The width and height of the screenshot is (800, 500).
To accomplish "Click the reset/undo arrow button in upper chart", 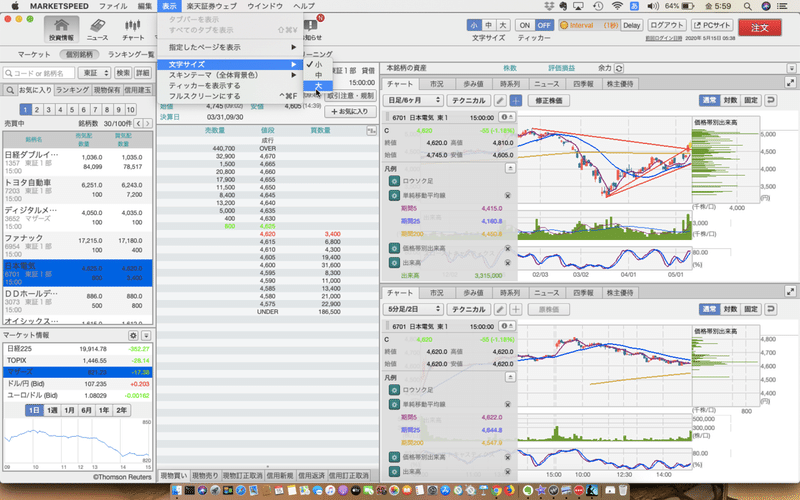I will point(771,100).
